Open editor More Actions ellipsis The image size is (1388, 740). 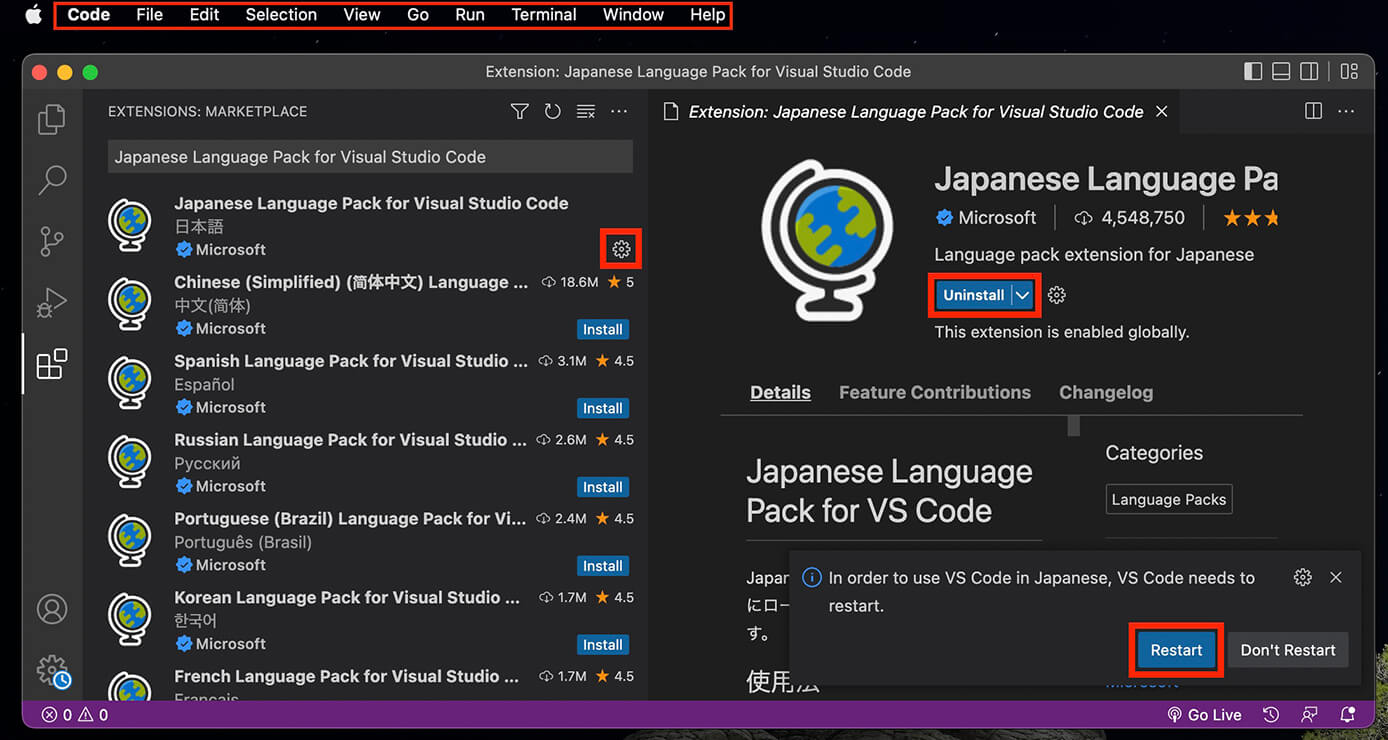pyautogui.click(x=1347, y=111)
